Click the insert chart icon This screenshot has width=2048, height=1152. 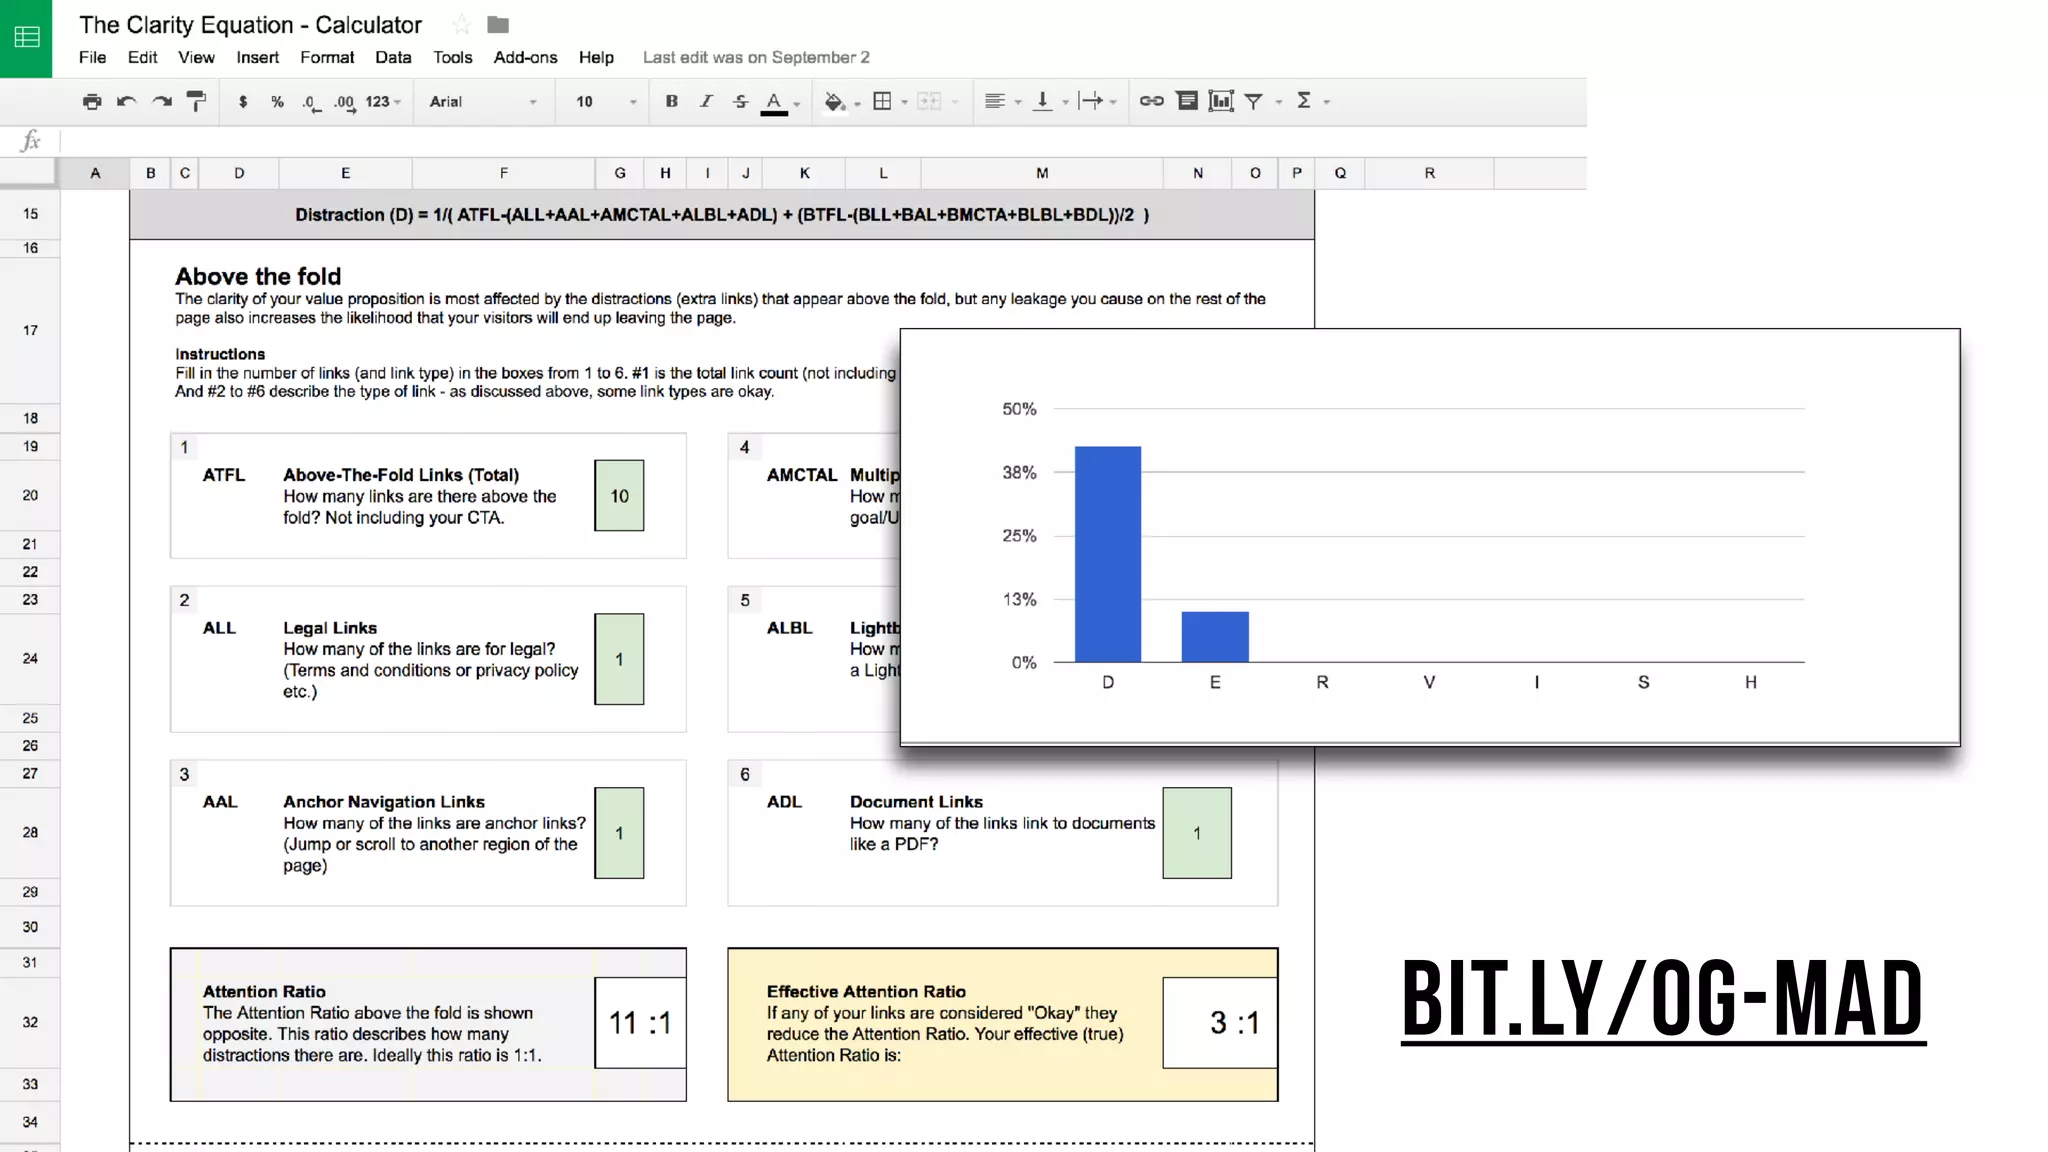pyautogui.click(x=1220, y=101)
